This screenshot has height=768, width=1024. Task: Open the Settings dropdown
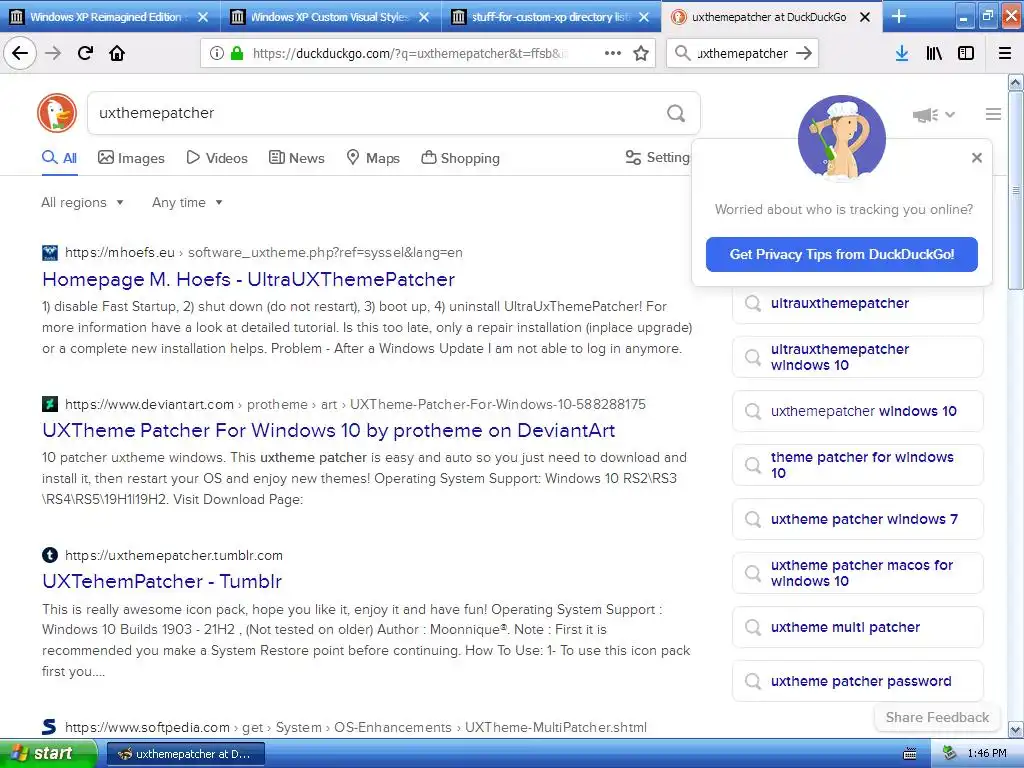[x=658, y=157]
